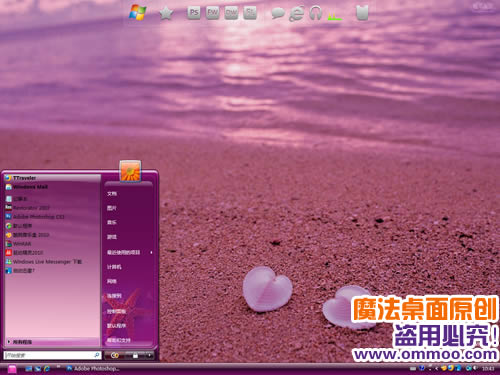Open 文档 in the right Start pane

[112, 194]
